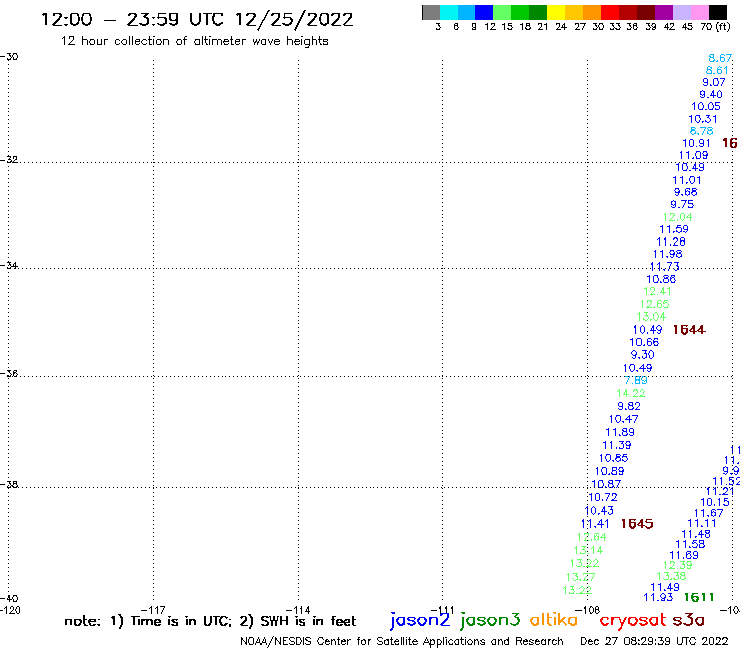
Task: Click the timestamp 'Dec 27 08:29:39 UTC 2022'
Action: coord(654,641)
